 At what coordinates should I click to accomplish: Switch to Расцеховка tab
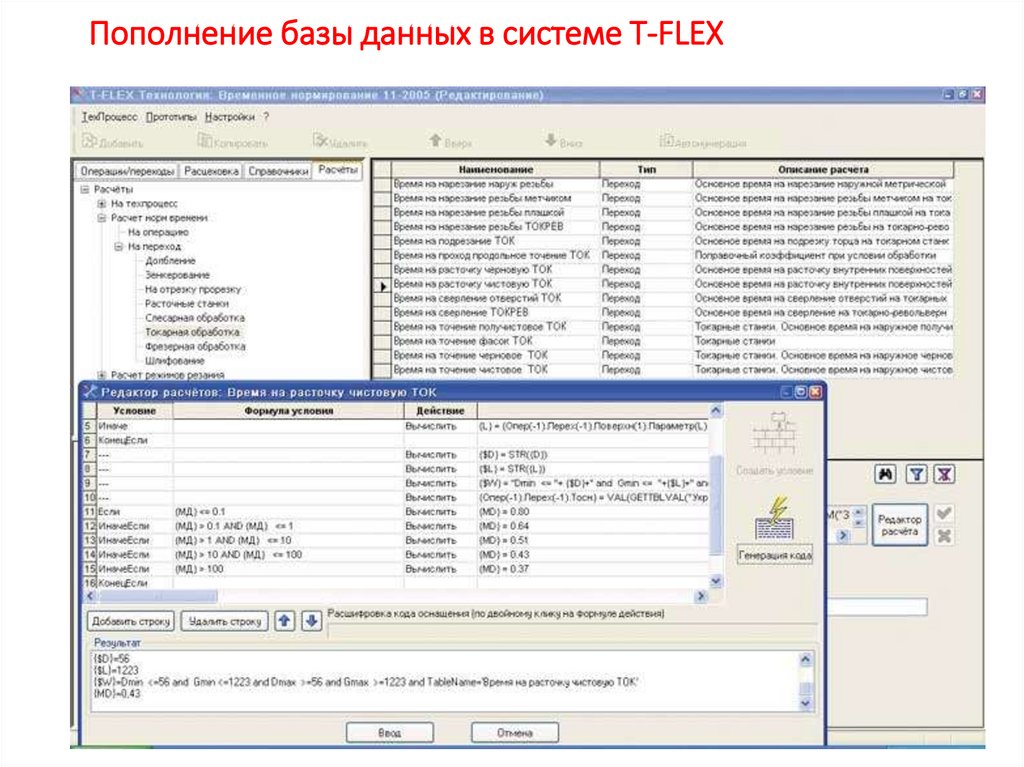(211, 171)
